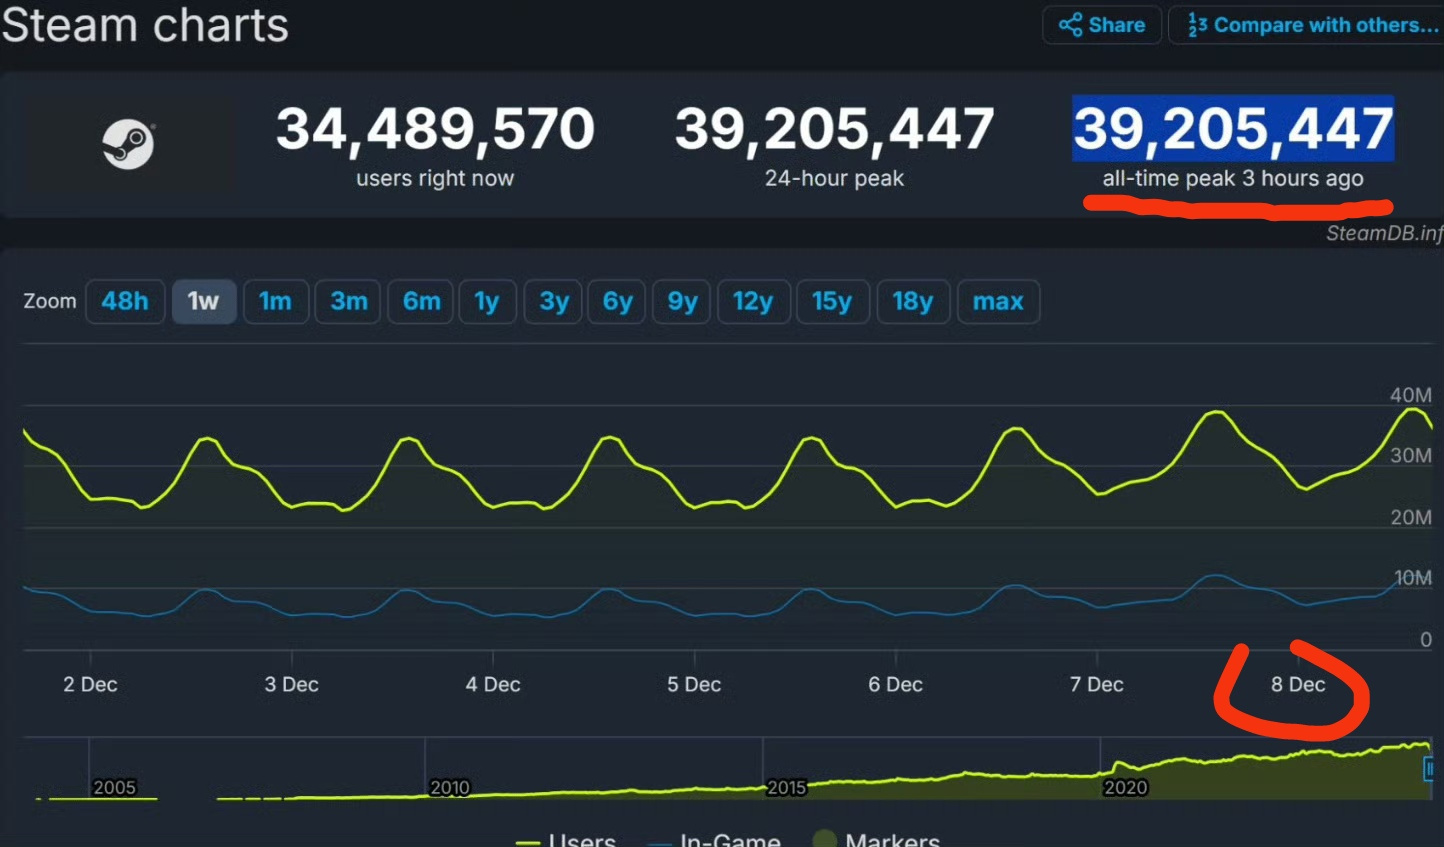The width and height of the screenshot is (1444, 847).
Task: Toggle the In-Game legend series
Action: (714, 838)
